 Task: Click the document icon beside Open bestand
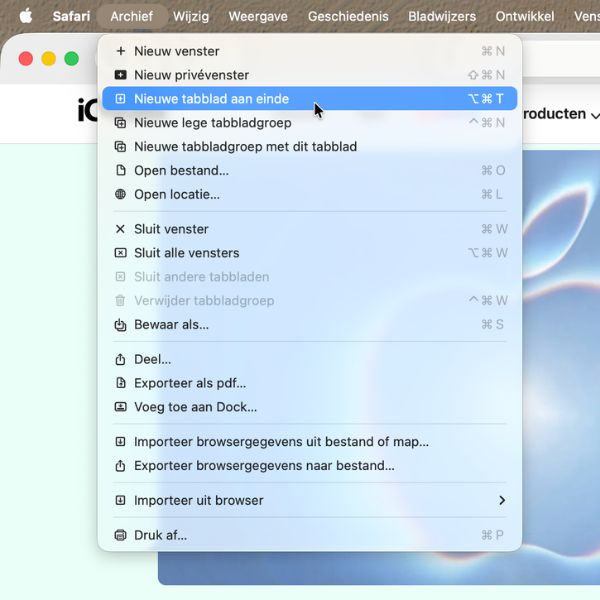(121, 170)
